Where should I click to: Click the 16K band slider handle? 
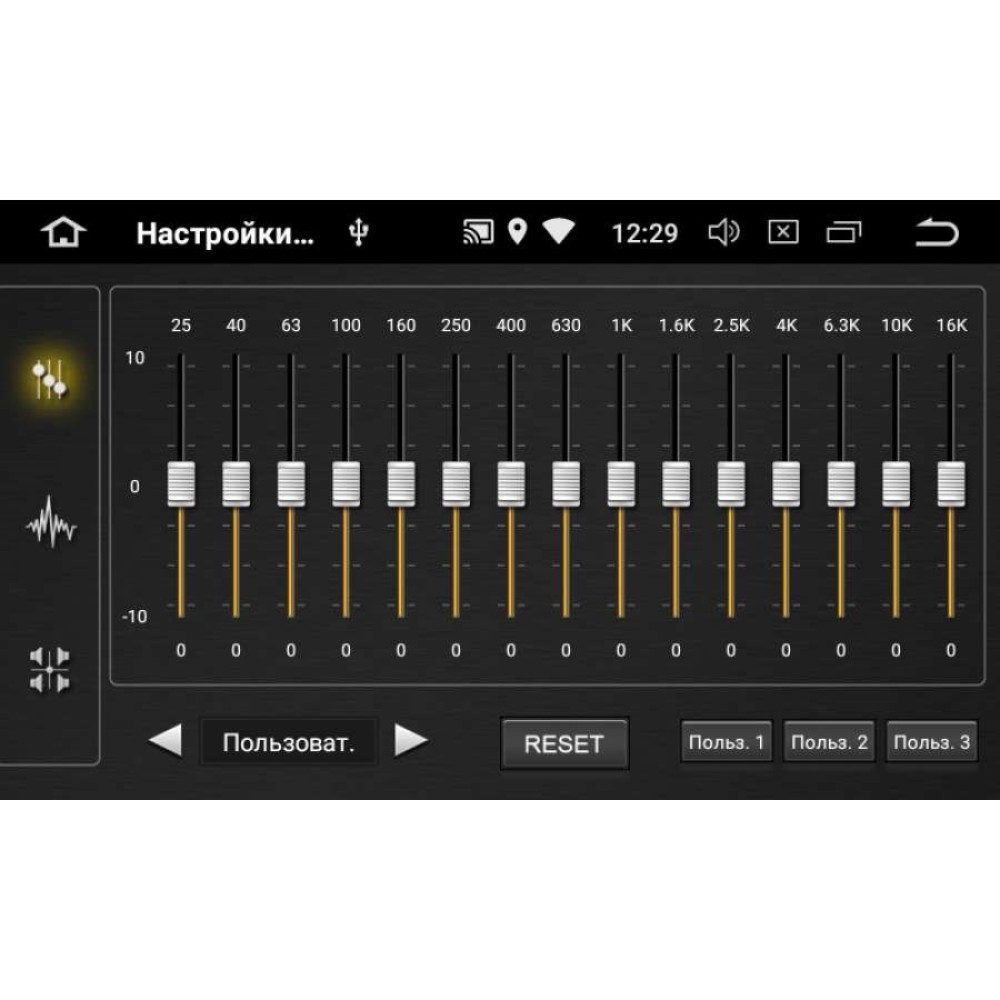tap(951, 485)
